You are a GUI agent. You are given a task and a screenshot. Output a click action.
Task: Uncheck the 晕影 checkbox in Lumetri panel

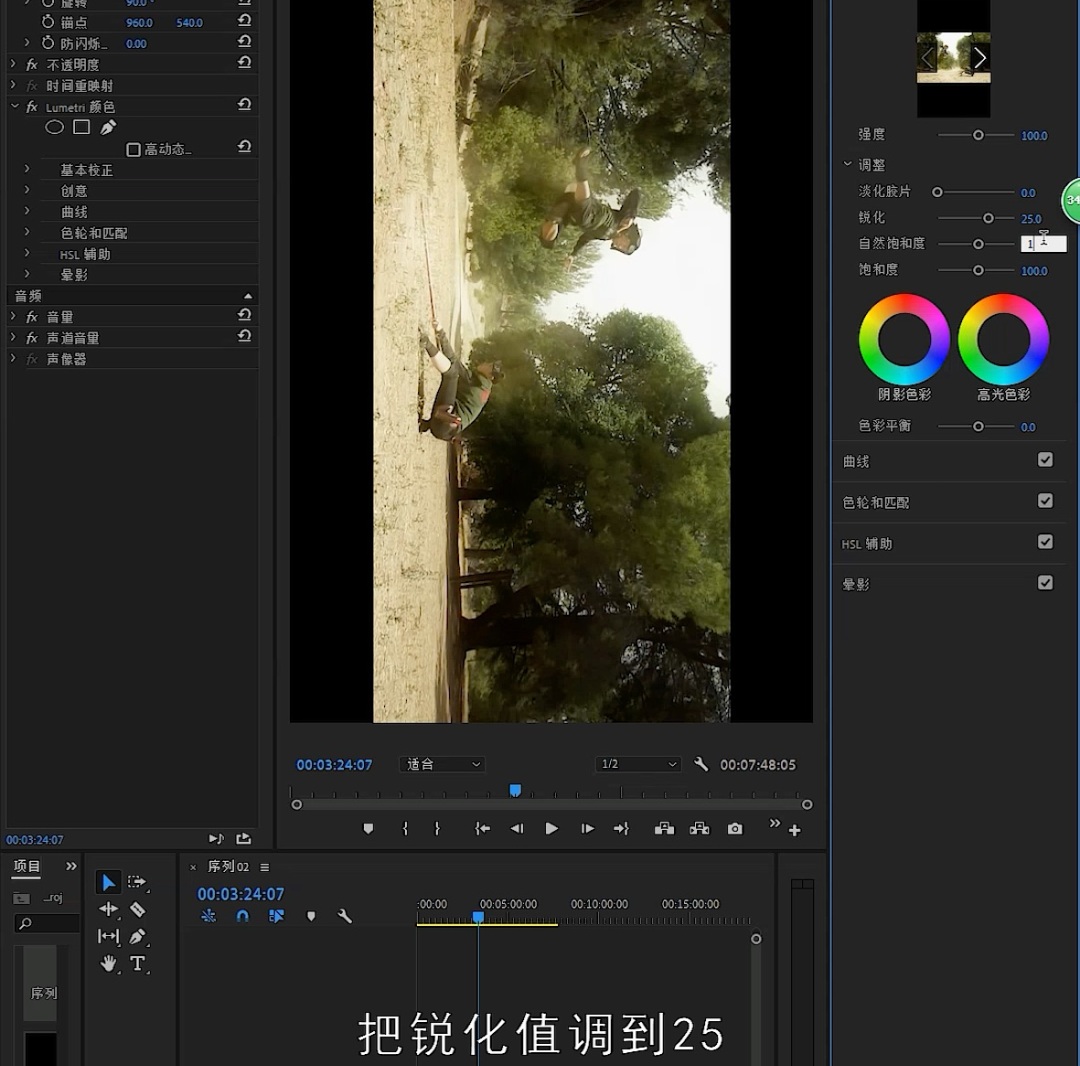[x=1046, y=582]
